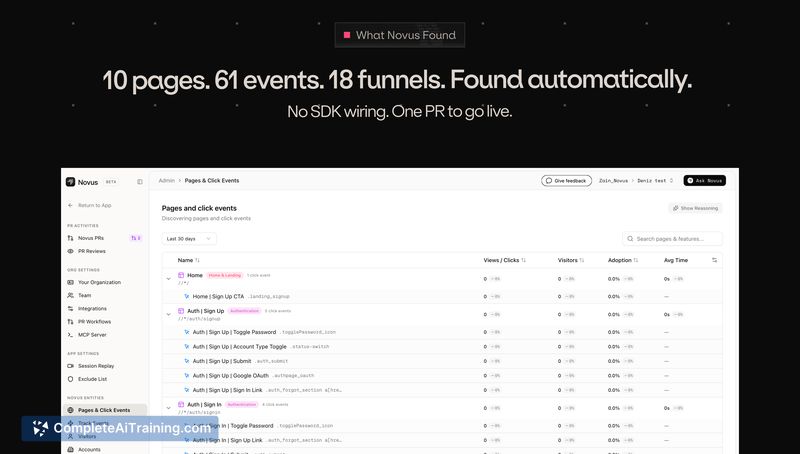
Task: Sort by Views / Clicks column
Action: [504, 260]
